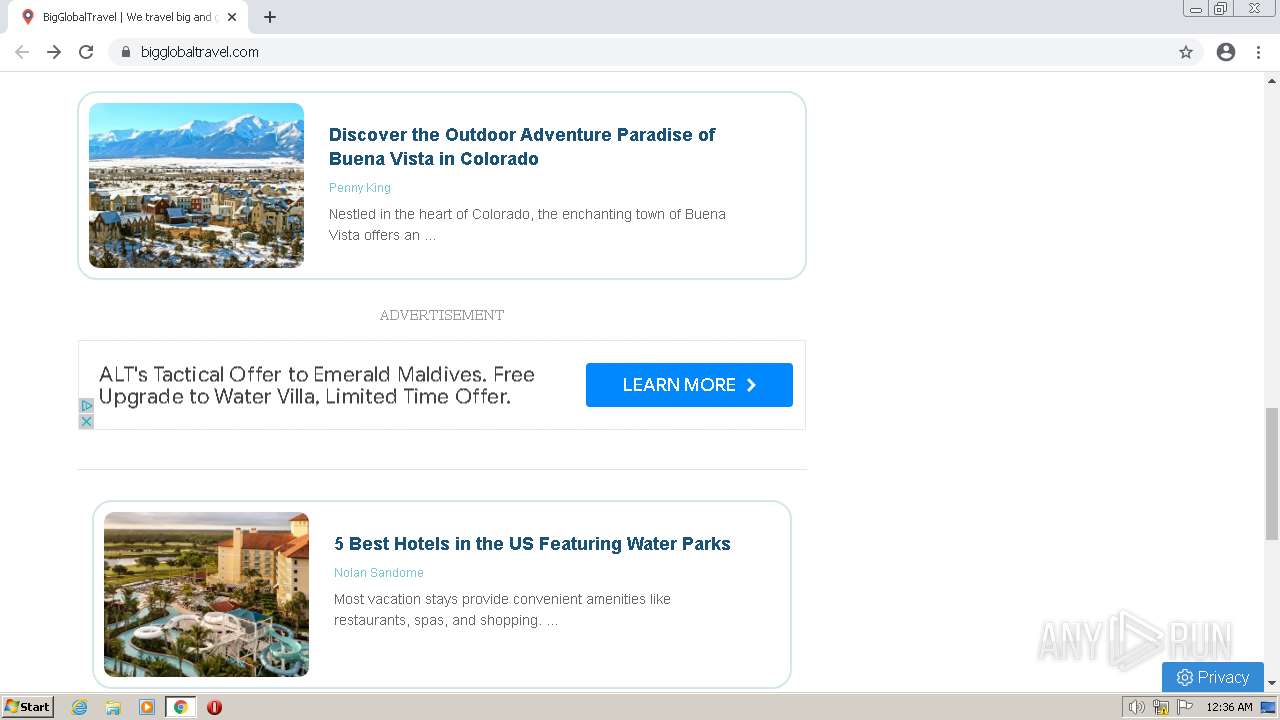Open File Explorer folder from taskbar
1280x720 pixels.
click(113, 707)
